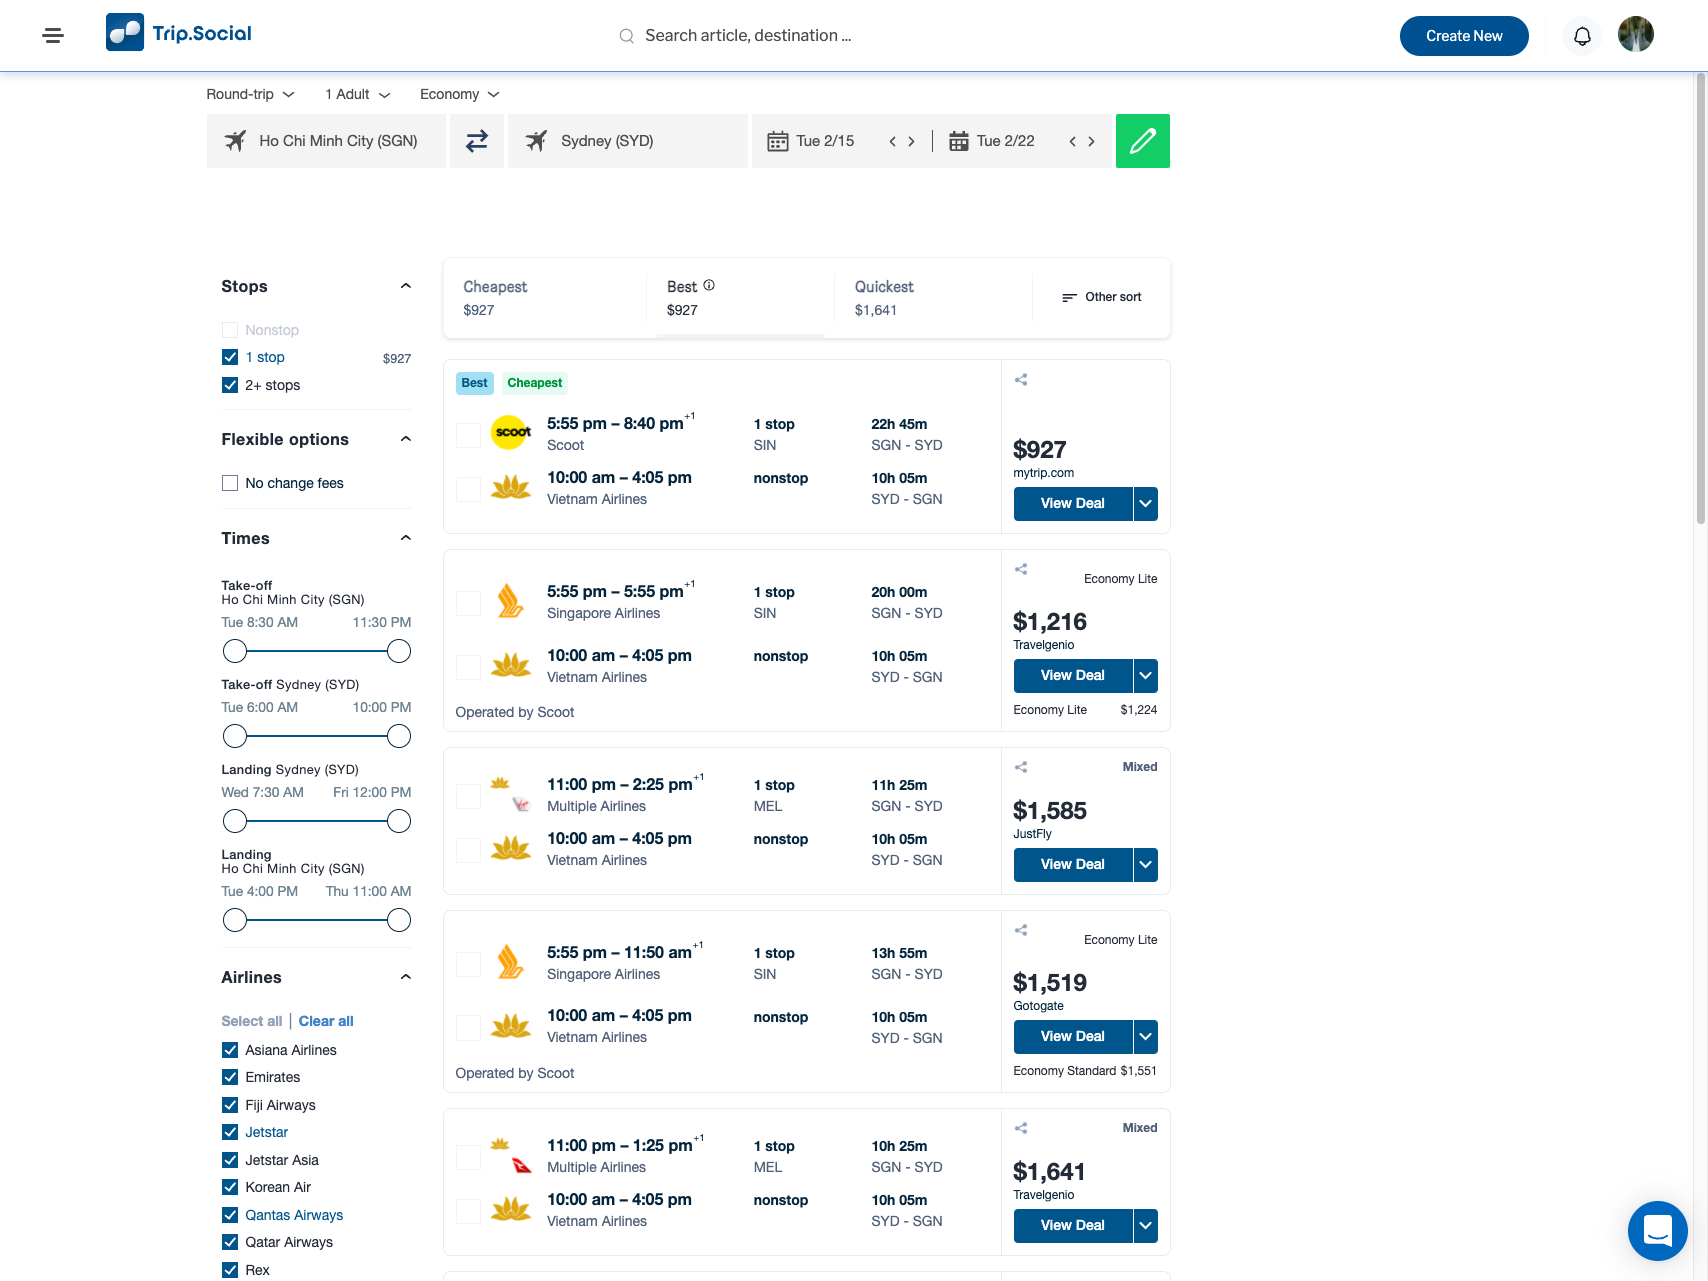Open departure date calendar icon Tue 2/15

pos(777,141)
